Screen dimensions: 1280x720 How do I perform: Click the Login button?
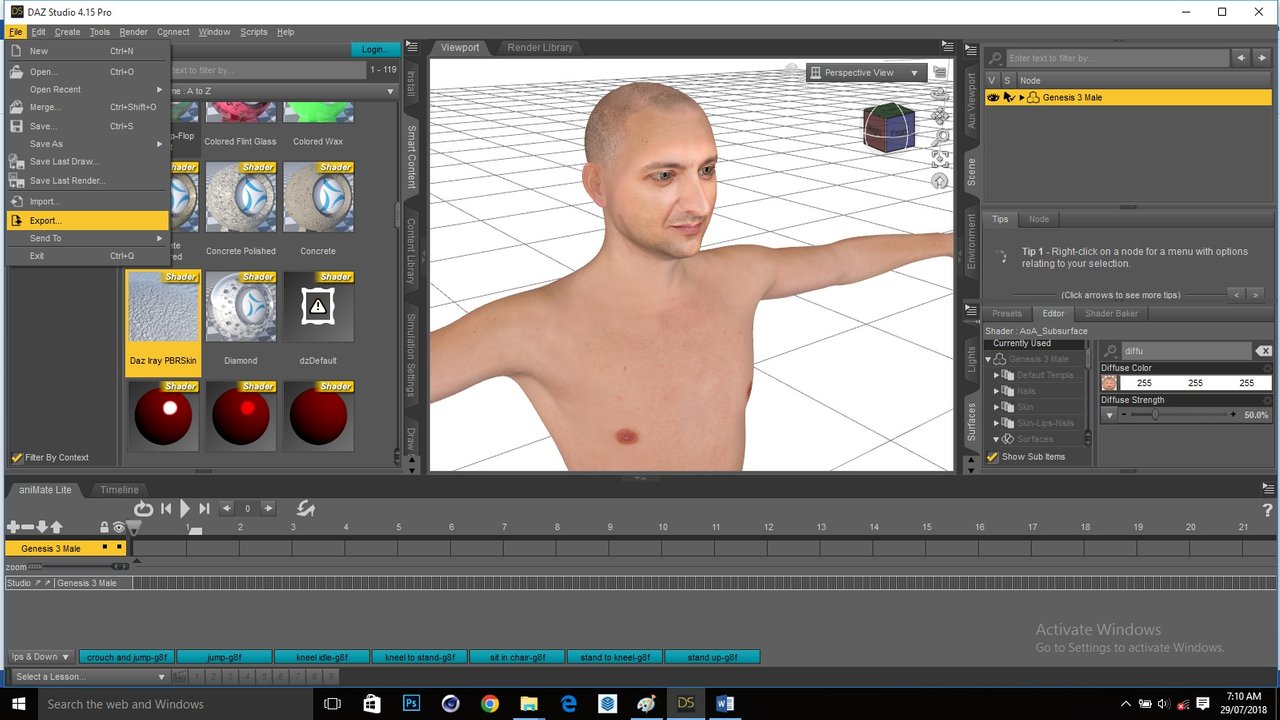click(x=375, y=49)
